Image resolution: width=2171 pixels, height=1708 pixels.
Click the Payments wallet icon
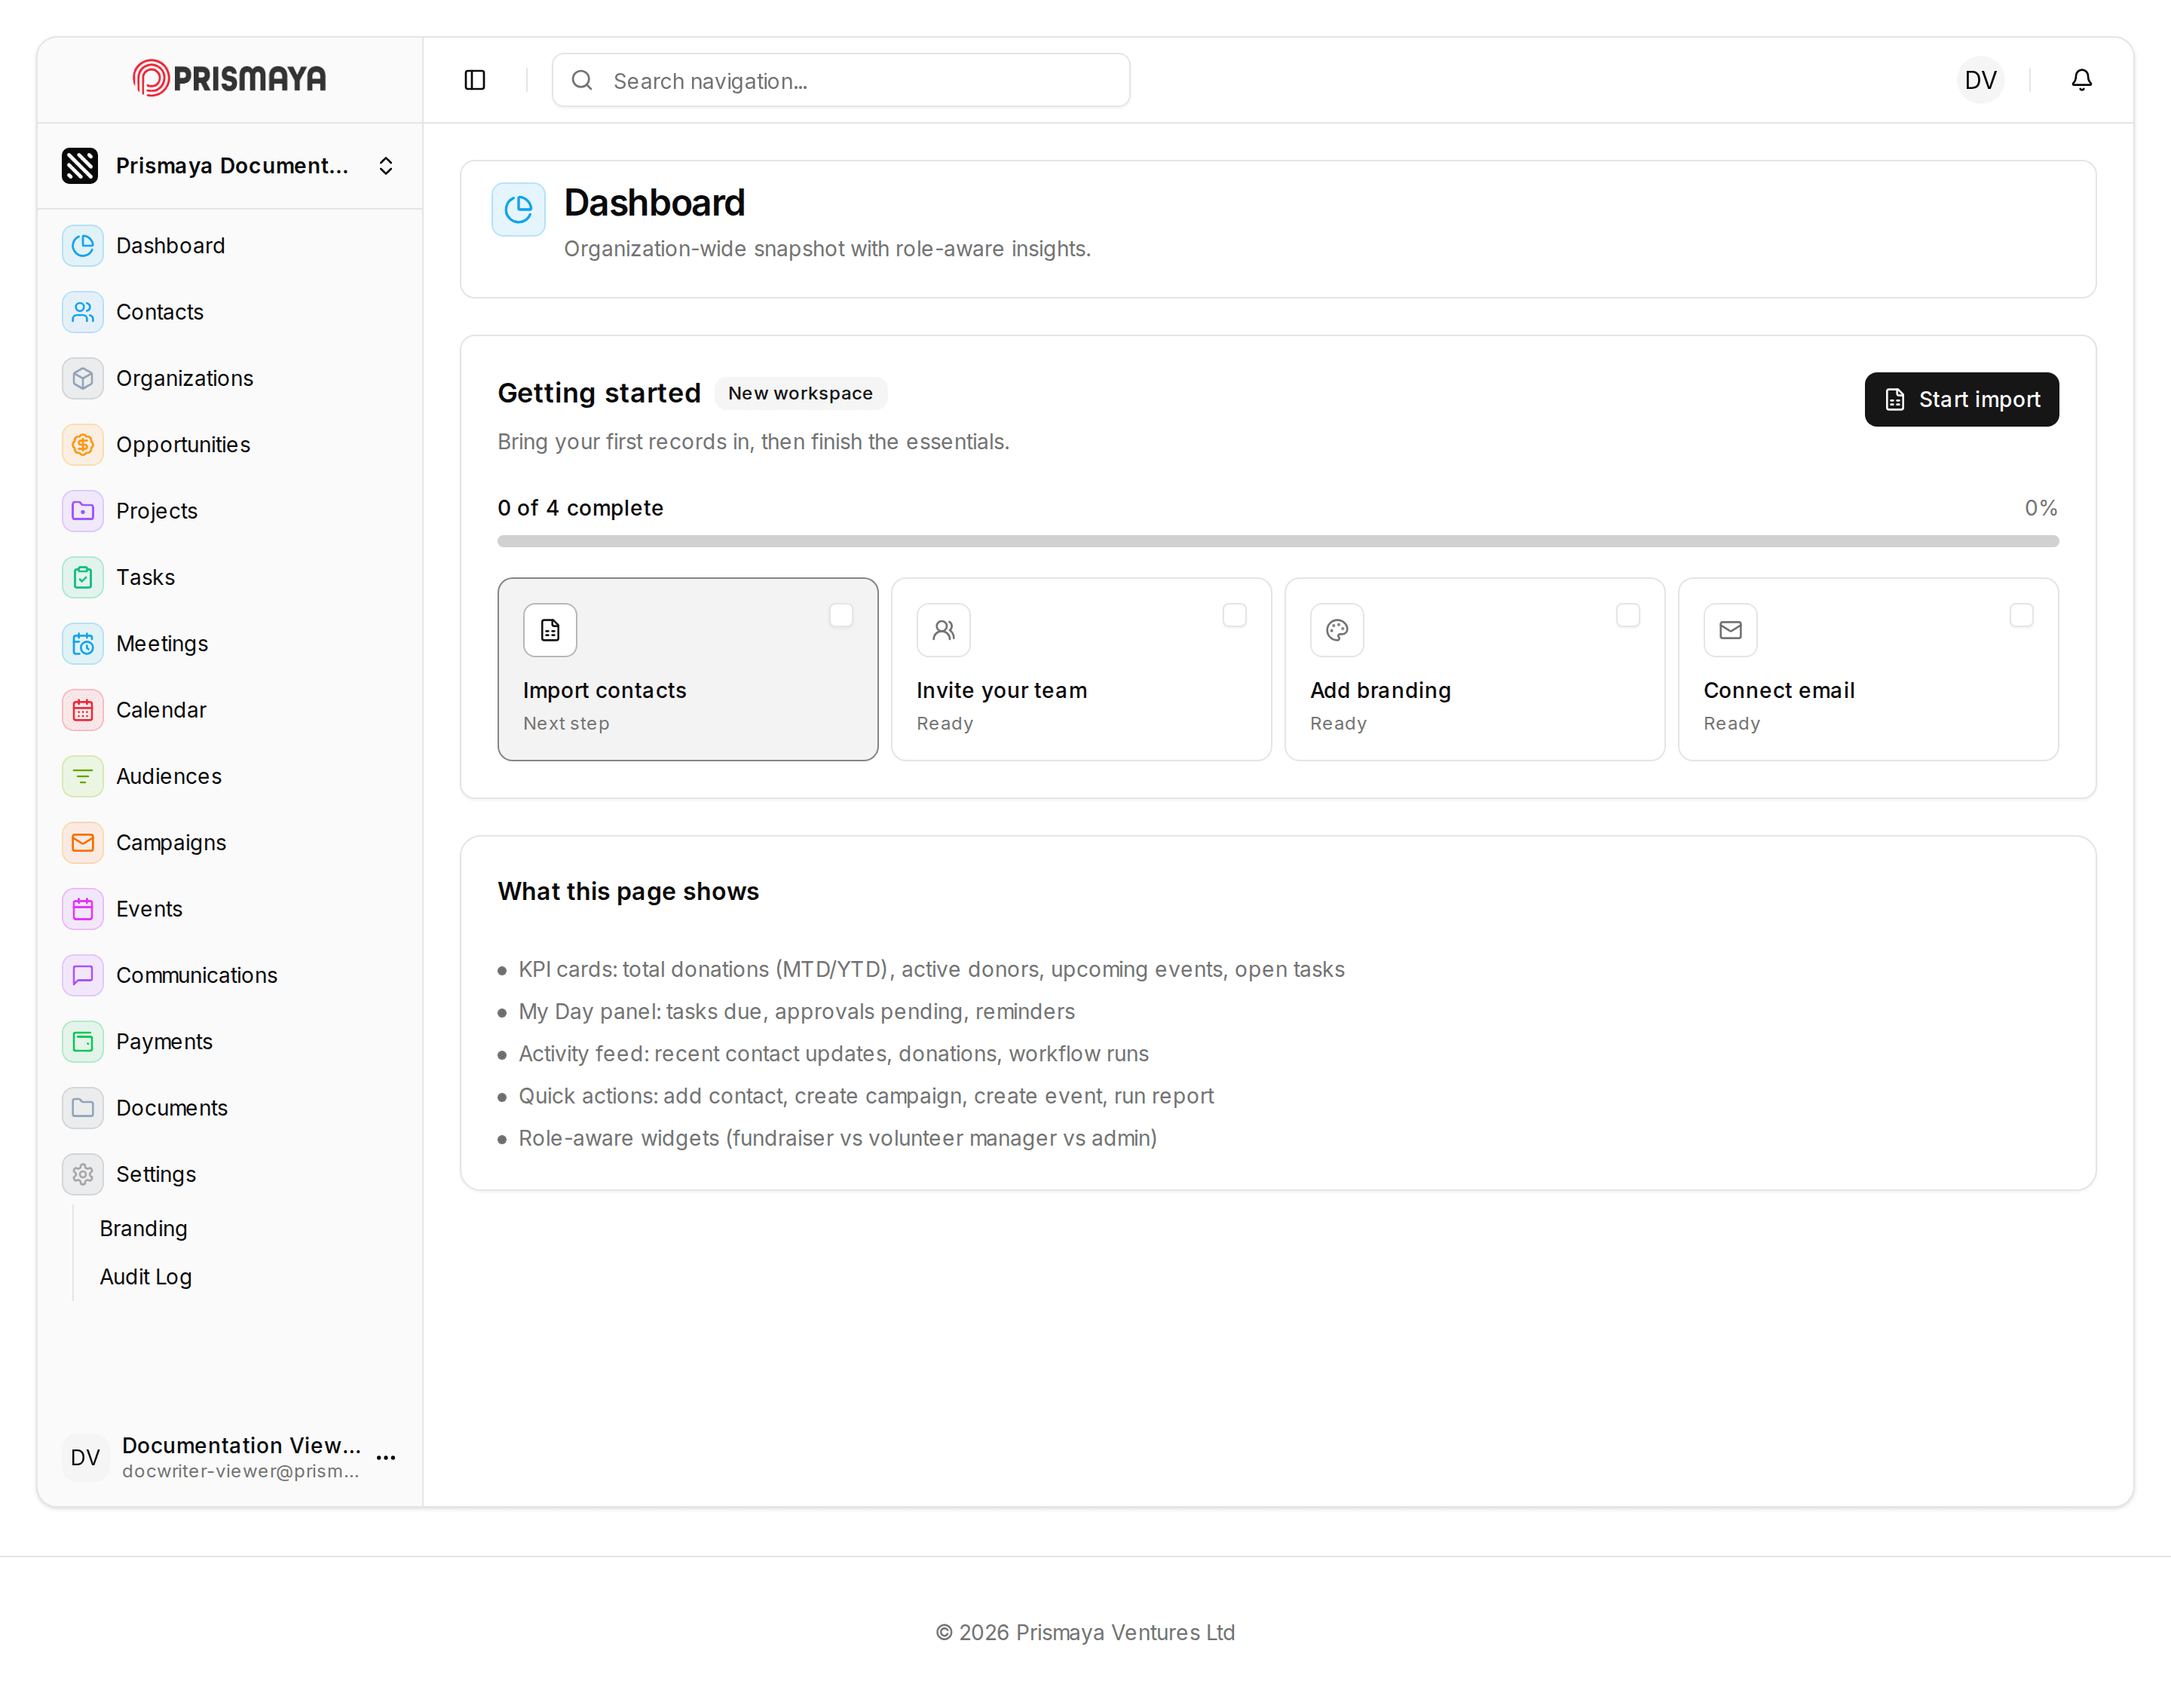point(83,1042)
